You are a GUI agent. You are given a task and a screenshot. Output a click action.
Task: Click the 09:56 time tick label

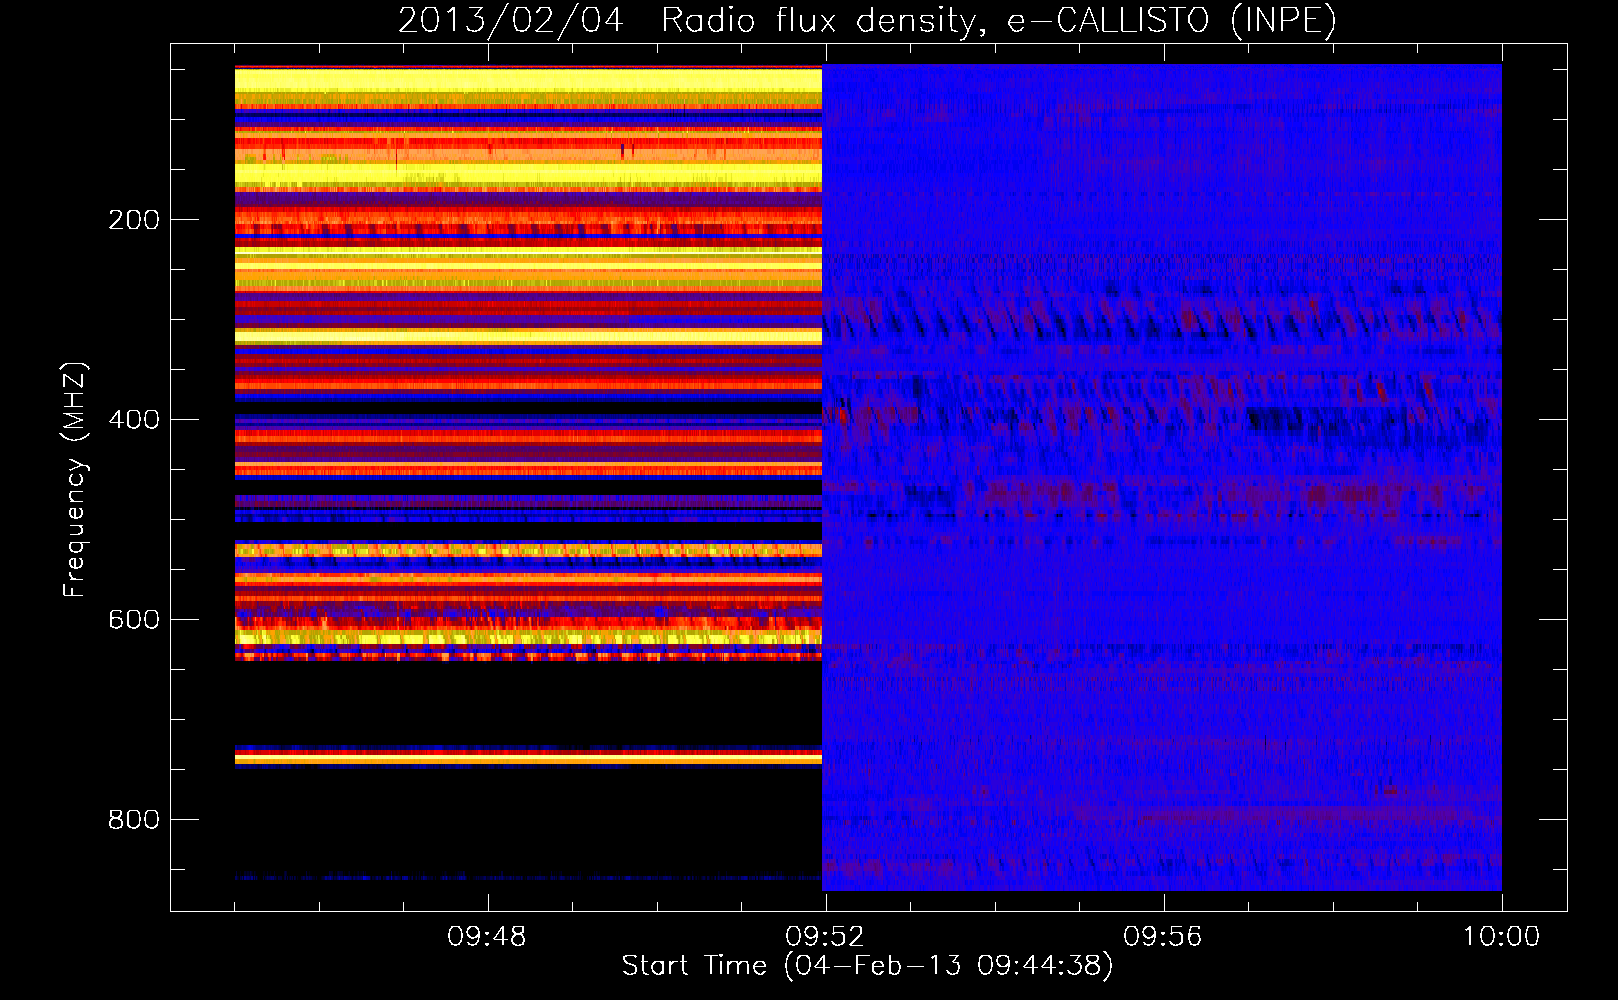(1163, 937)
